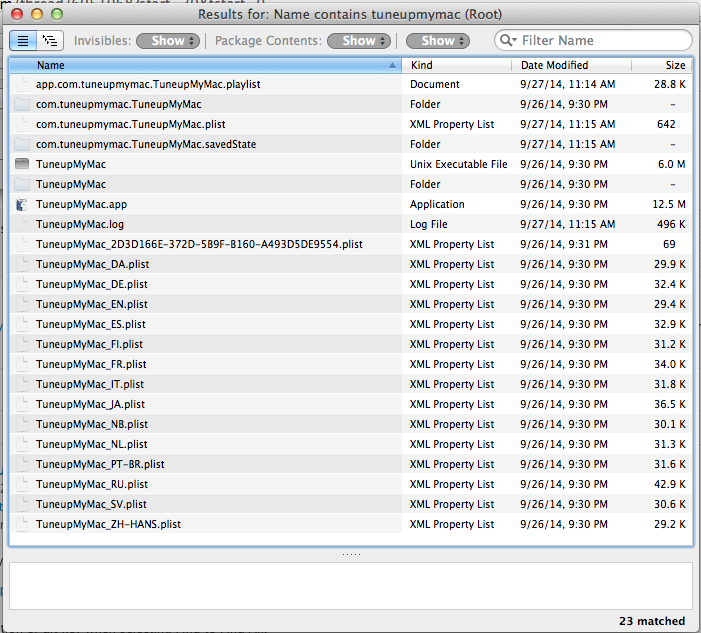
Task: Click the TuneupMyMac_IT.plist file icon
Action: pos(21,384)
